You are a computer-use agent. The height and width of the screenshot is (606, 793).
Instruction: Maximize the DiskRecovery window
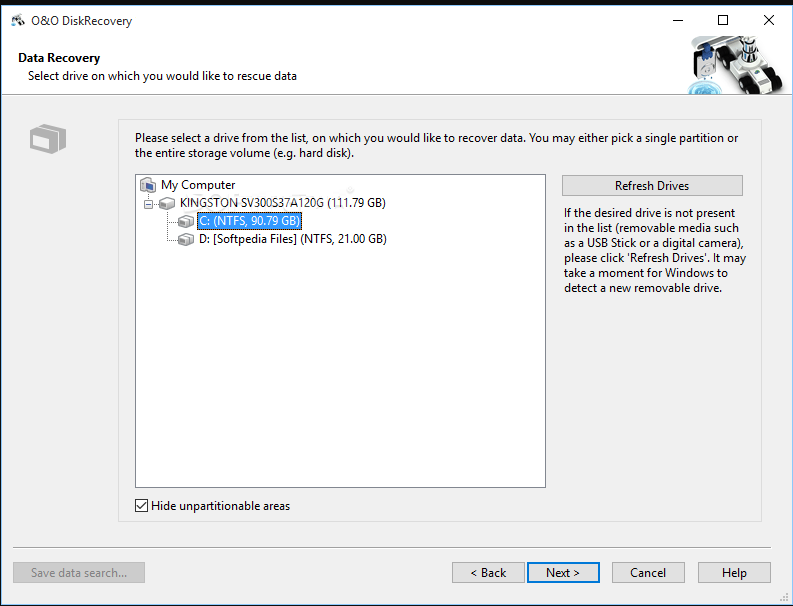tap(722, 21)
